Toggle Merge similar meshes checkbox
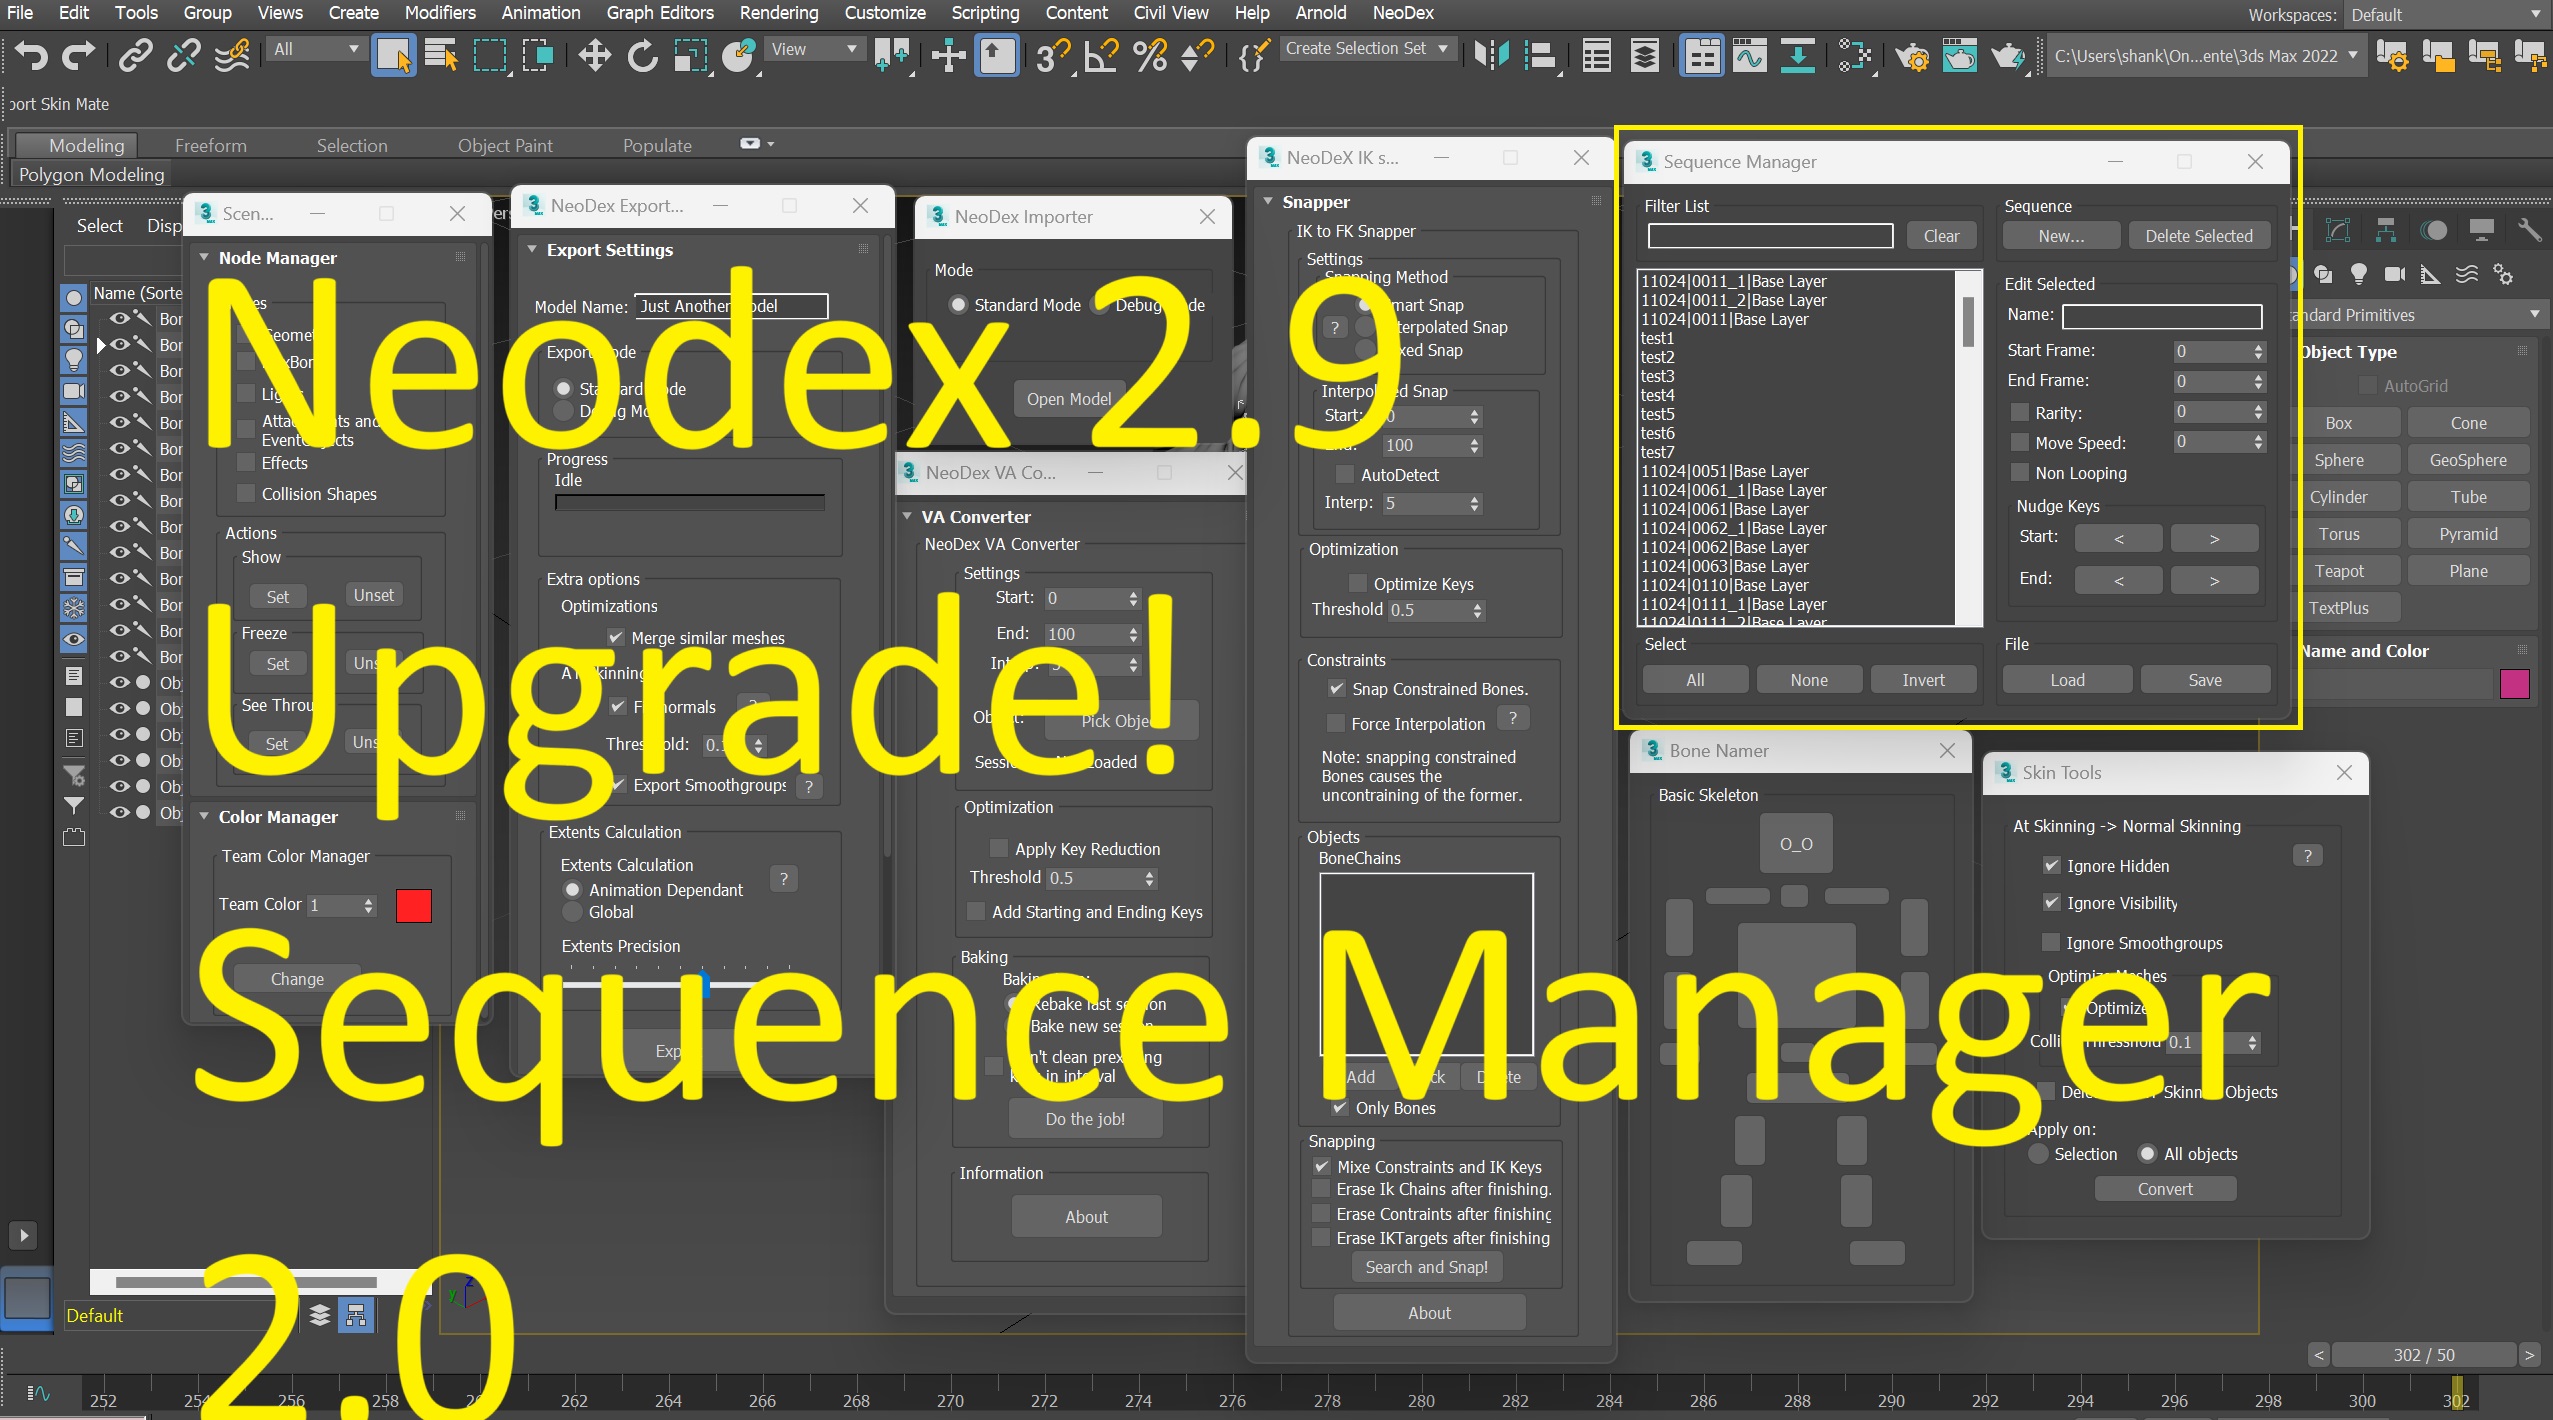The height and width of the screenshot is (1420, 2553). [x=616, y=637]
